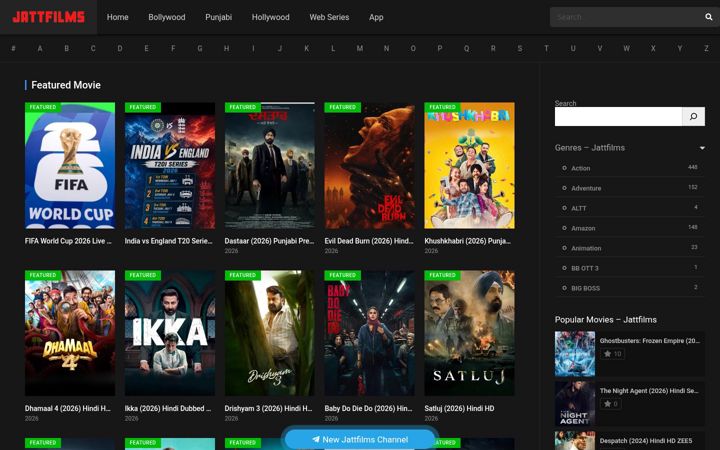
Task: Open the Dhamaal 4 poster
Action: [x=70, y=333]
